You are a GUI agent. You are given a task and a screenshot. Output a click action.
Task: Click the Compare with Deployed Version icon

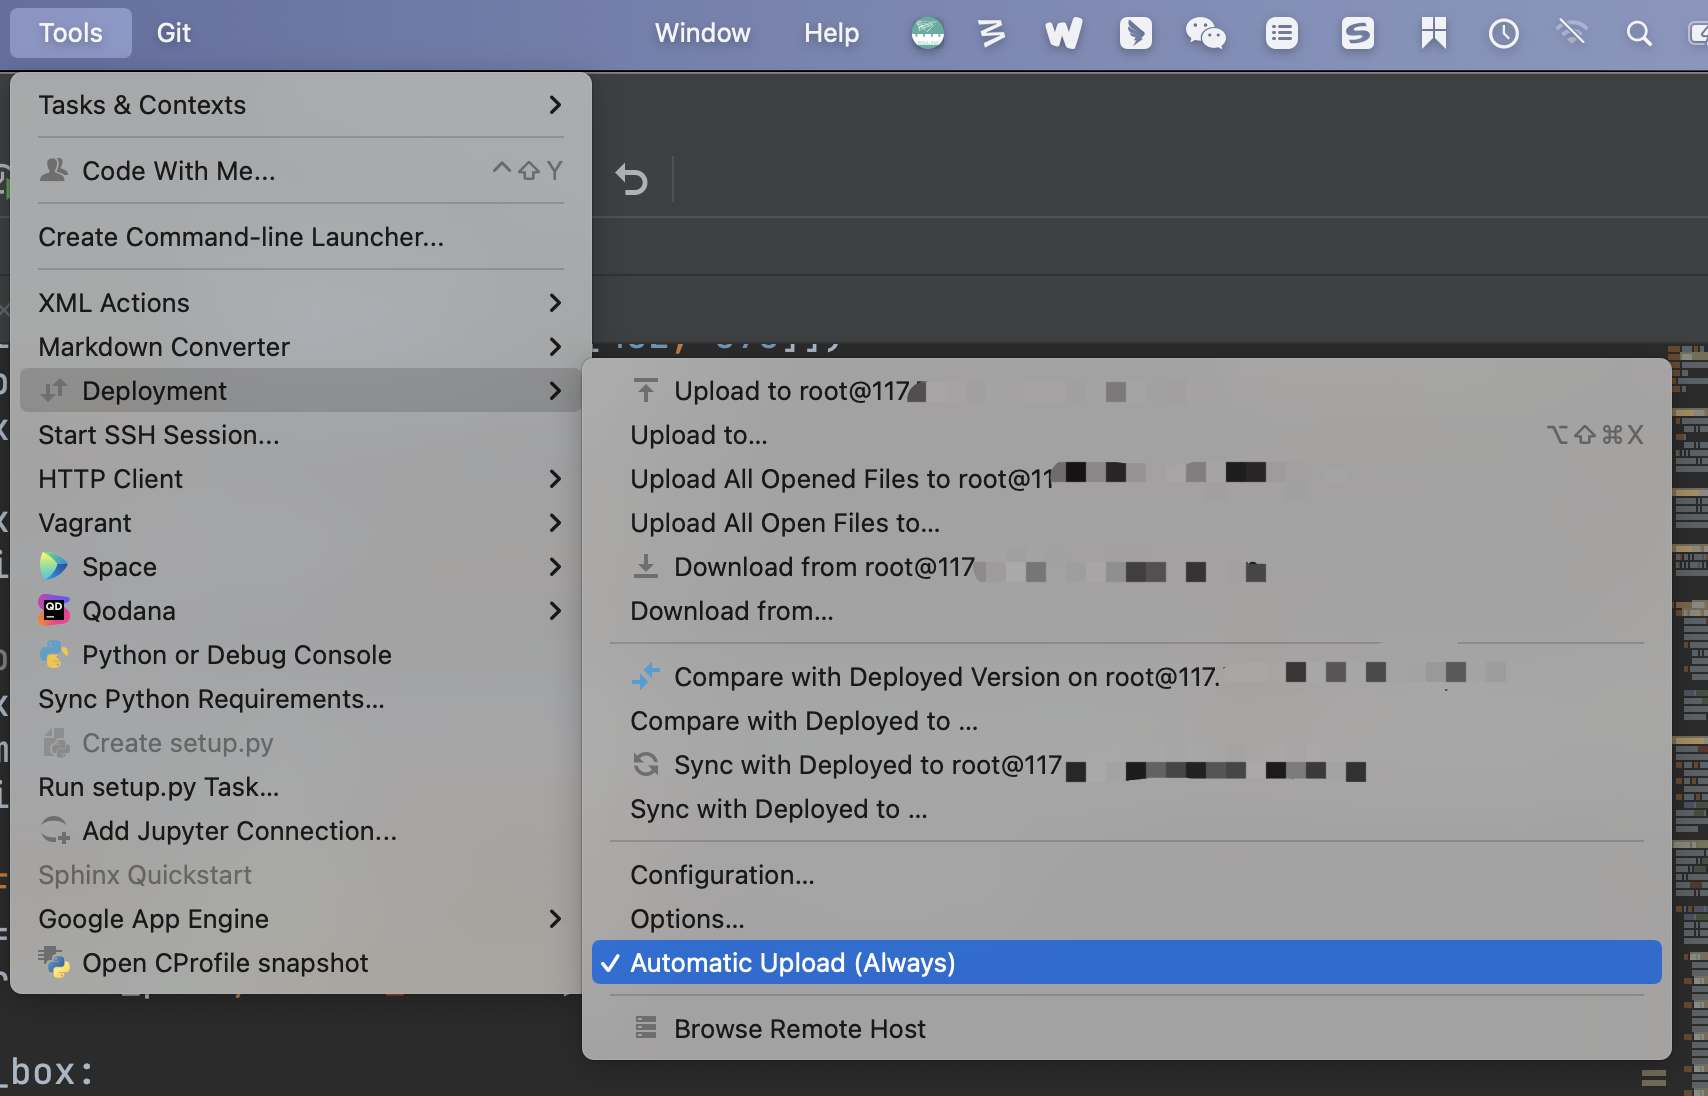646,677
